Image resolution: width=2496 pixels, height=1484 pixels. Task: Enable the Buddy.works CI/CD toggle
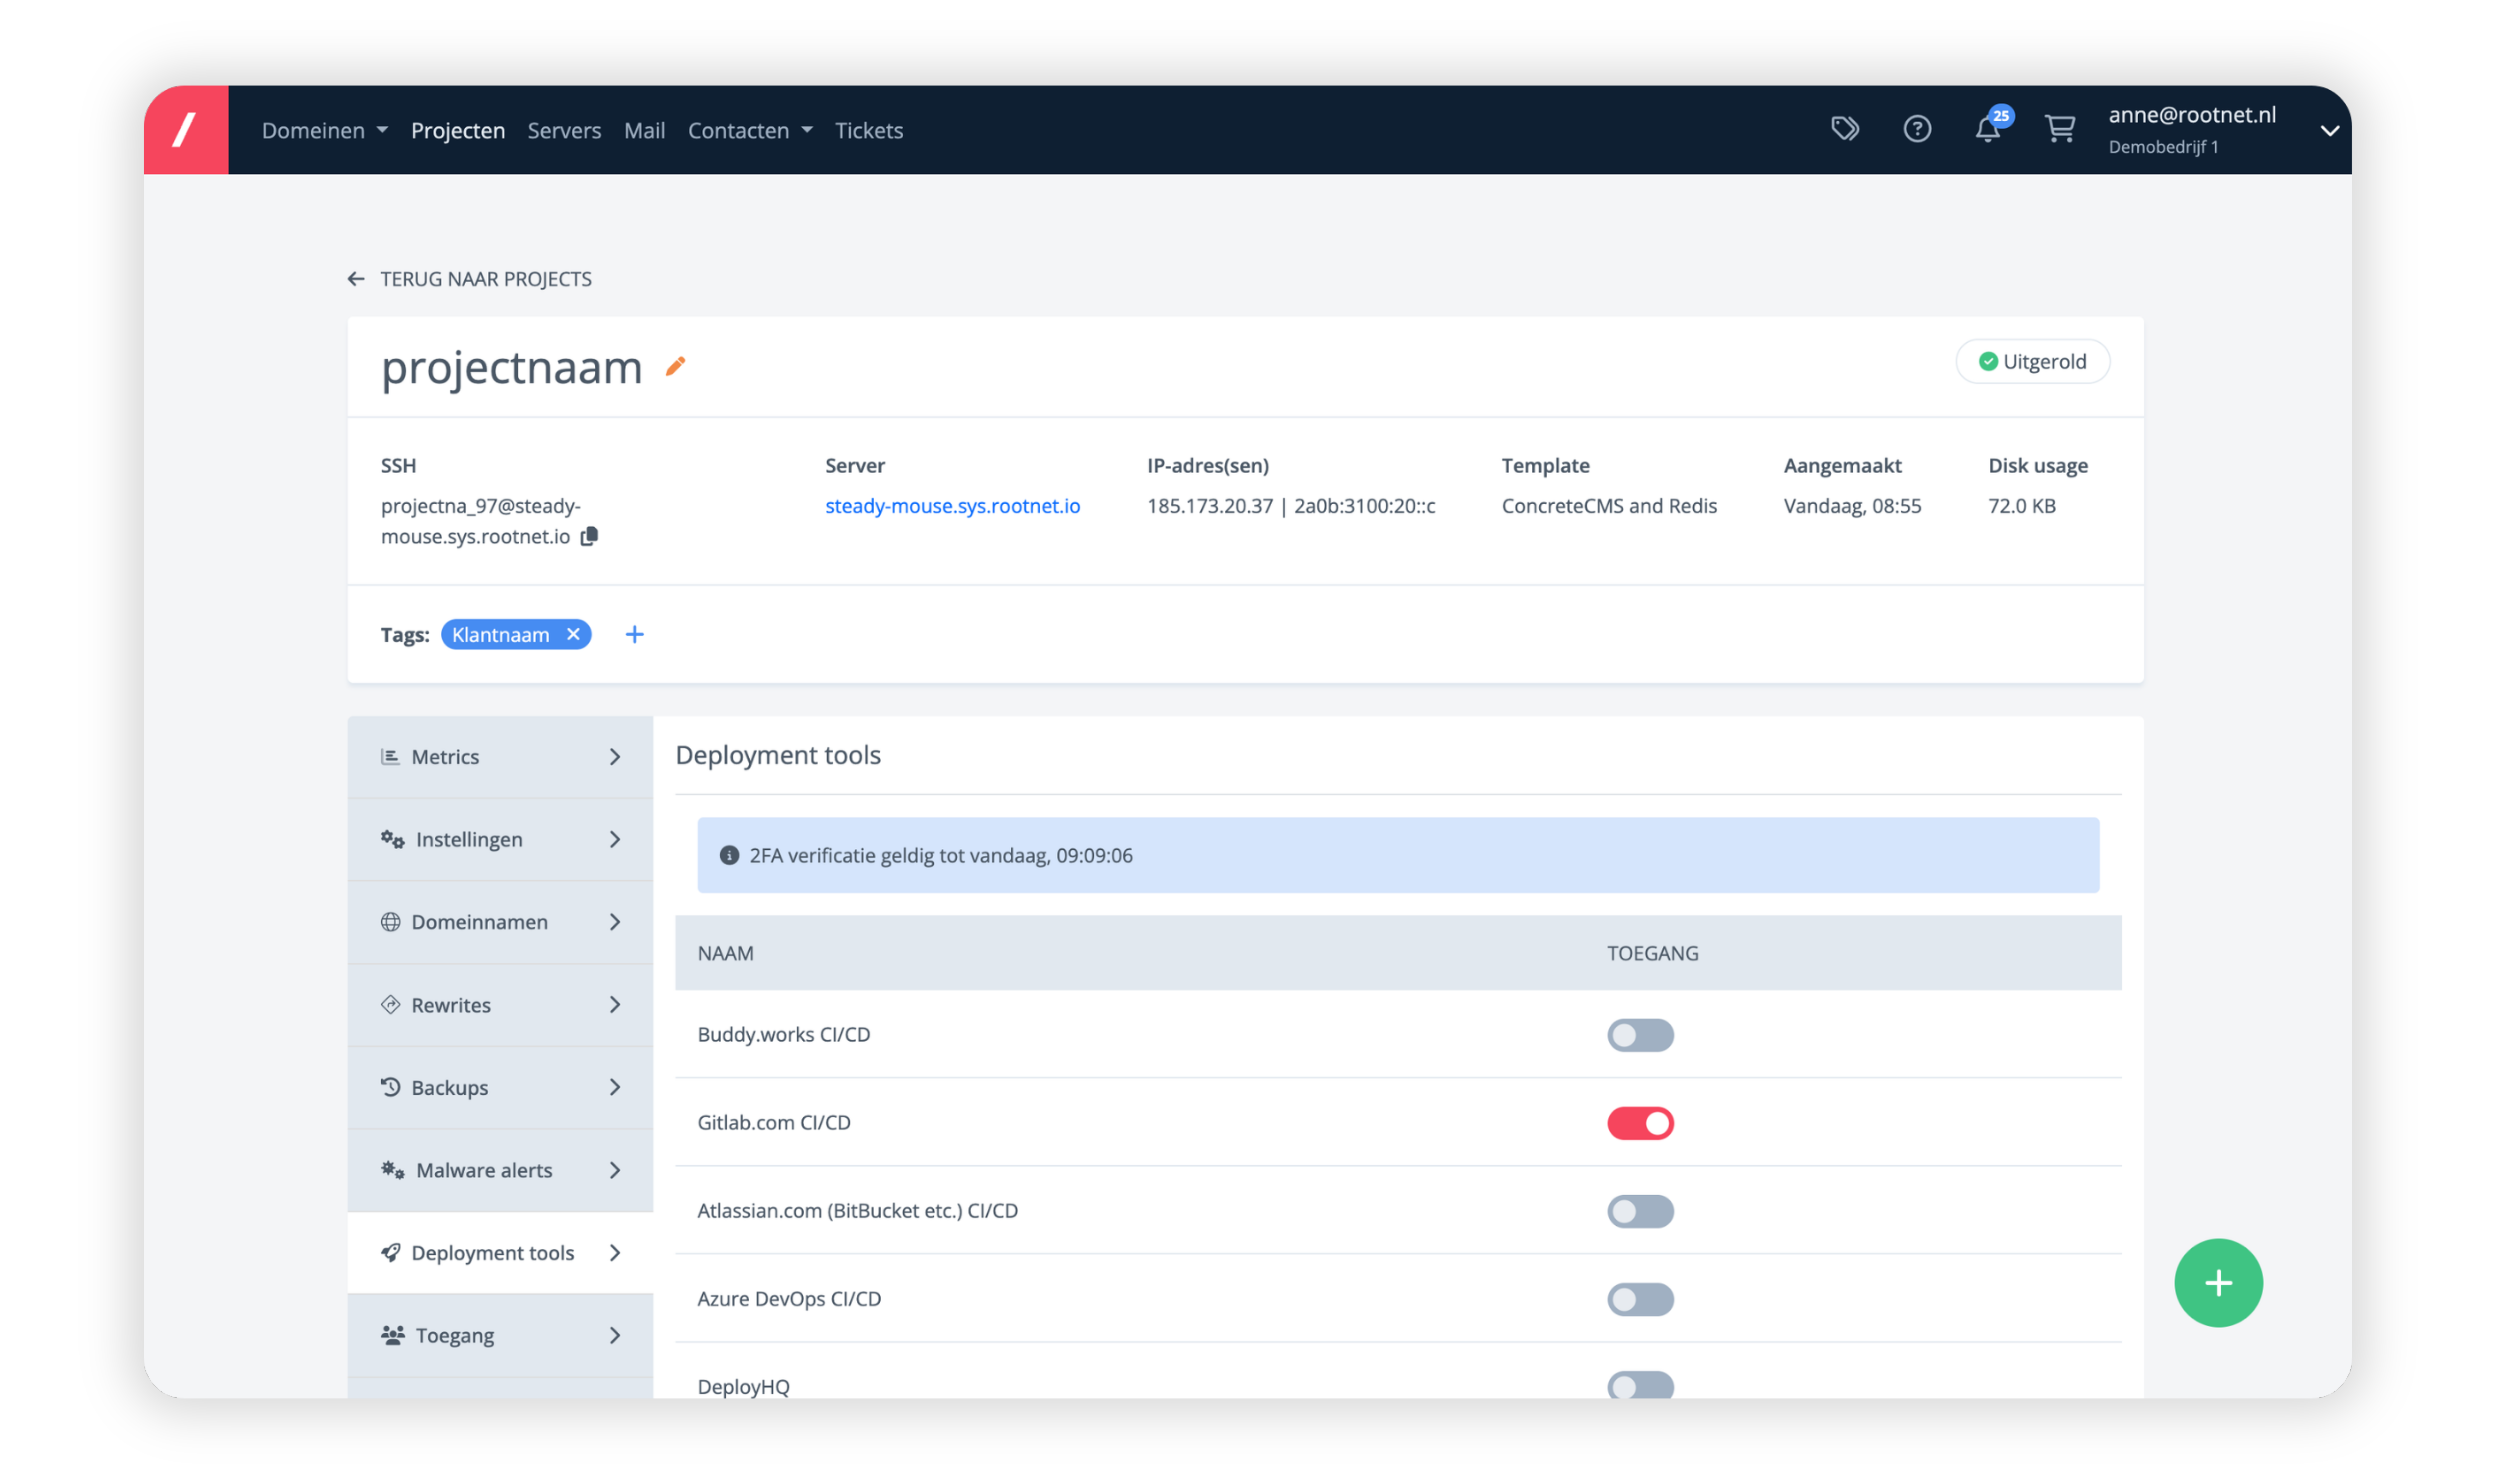click(1640, 1034)
